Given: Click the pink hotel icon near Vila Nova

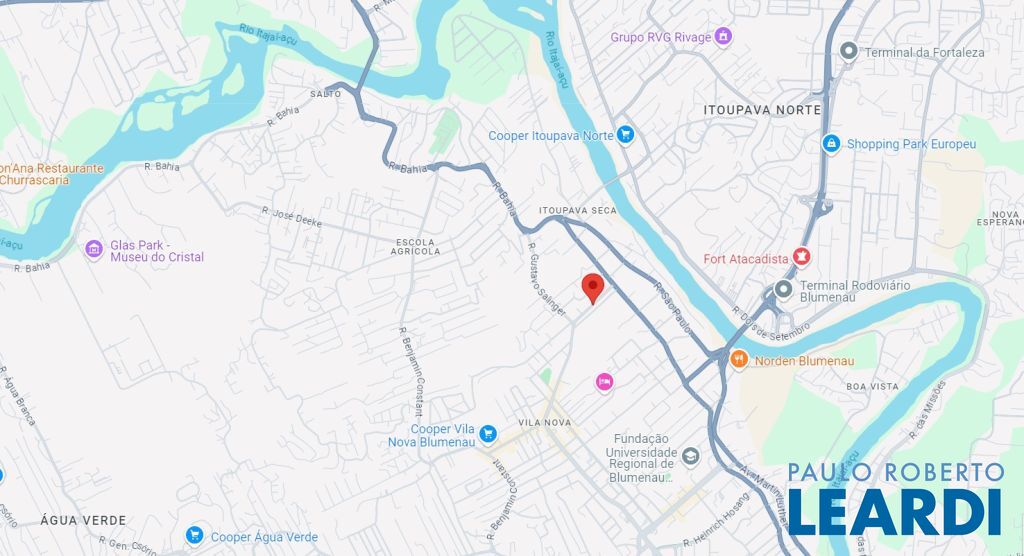Looking at the screenshot, I should 604,382.
